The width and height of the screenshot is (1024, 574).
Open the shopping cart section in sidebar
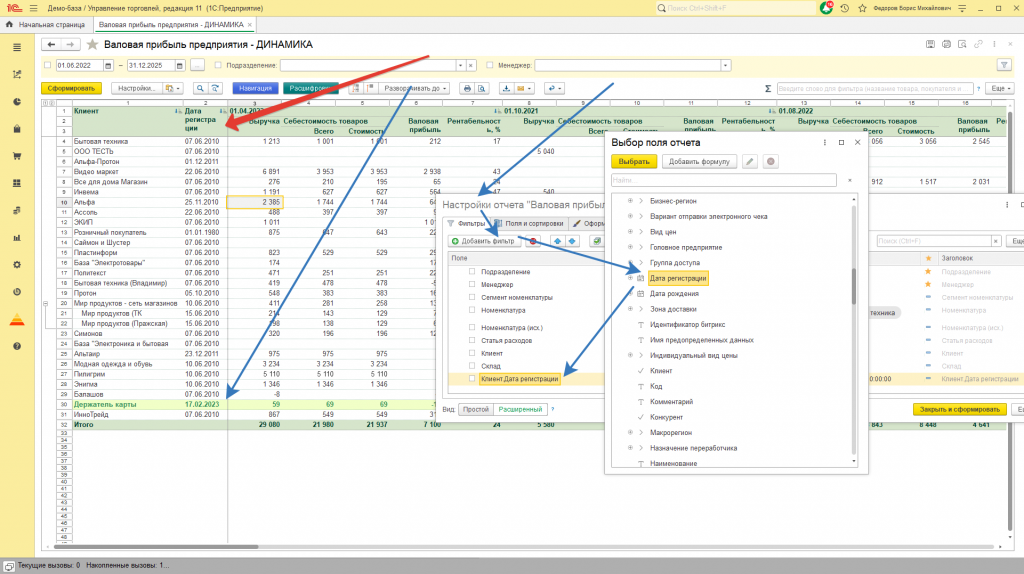click(17, 156)
